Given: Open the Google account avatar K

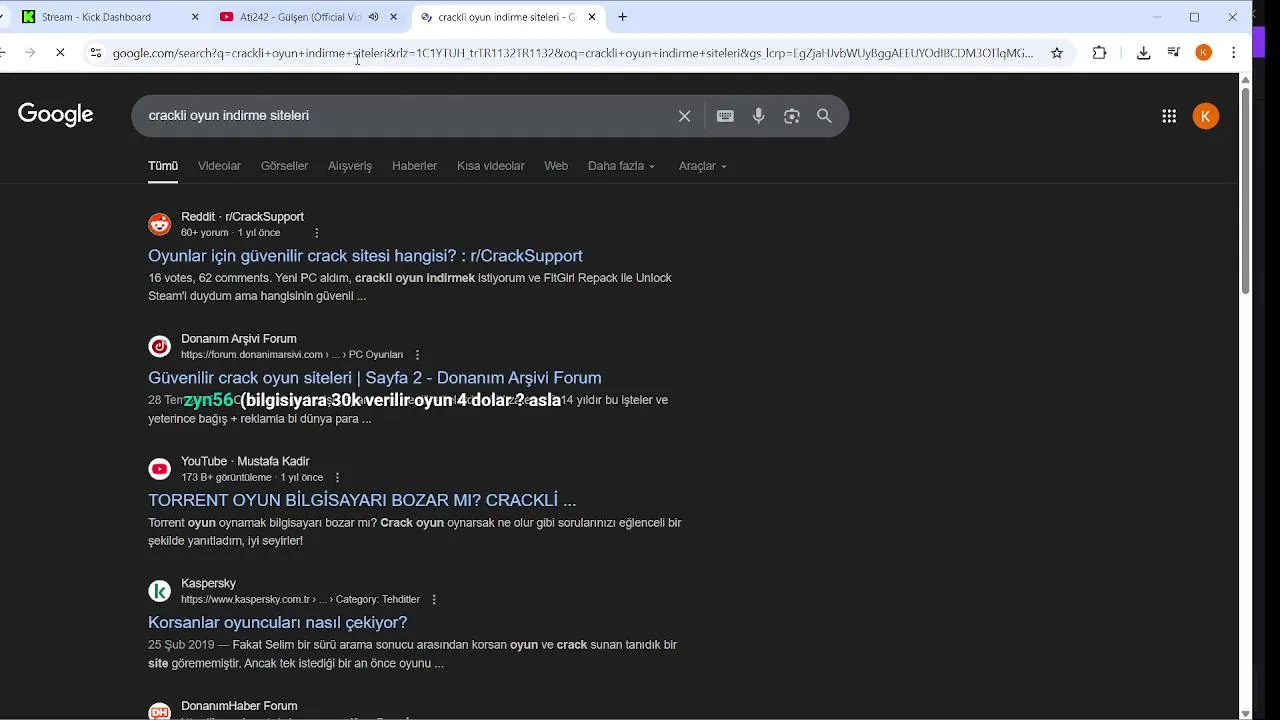Looking at the screenshot, I should click(1206, 116).
